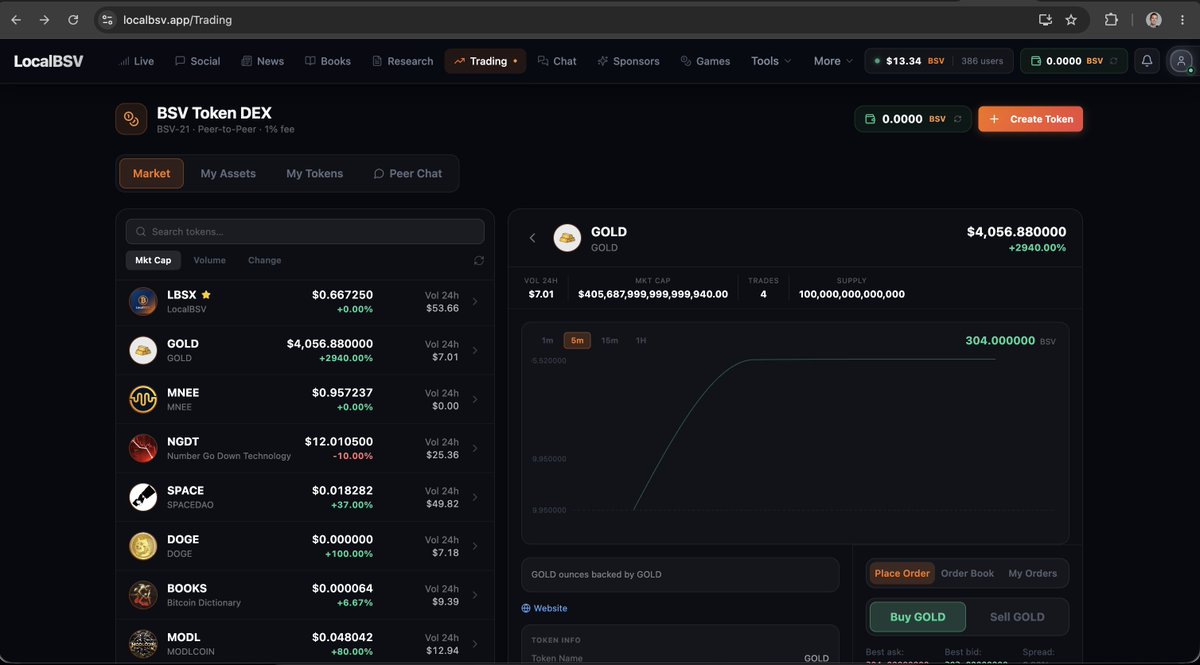Image resolution: width=1200 pixels, height=665 pixels.
Task: Set chart interval to 1m
Action: click(x=547, y=340)
